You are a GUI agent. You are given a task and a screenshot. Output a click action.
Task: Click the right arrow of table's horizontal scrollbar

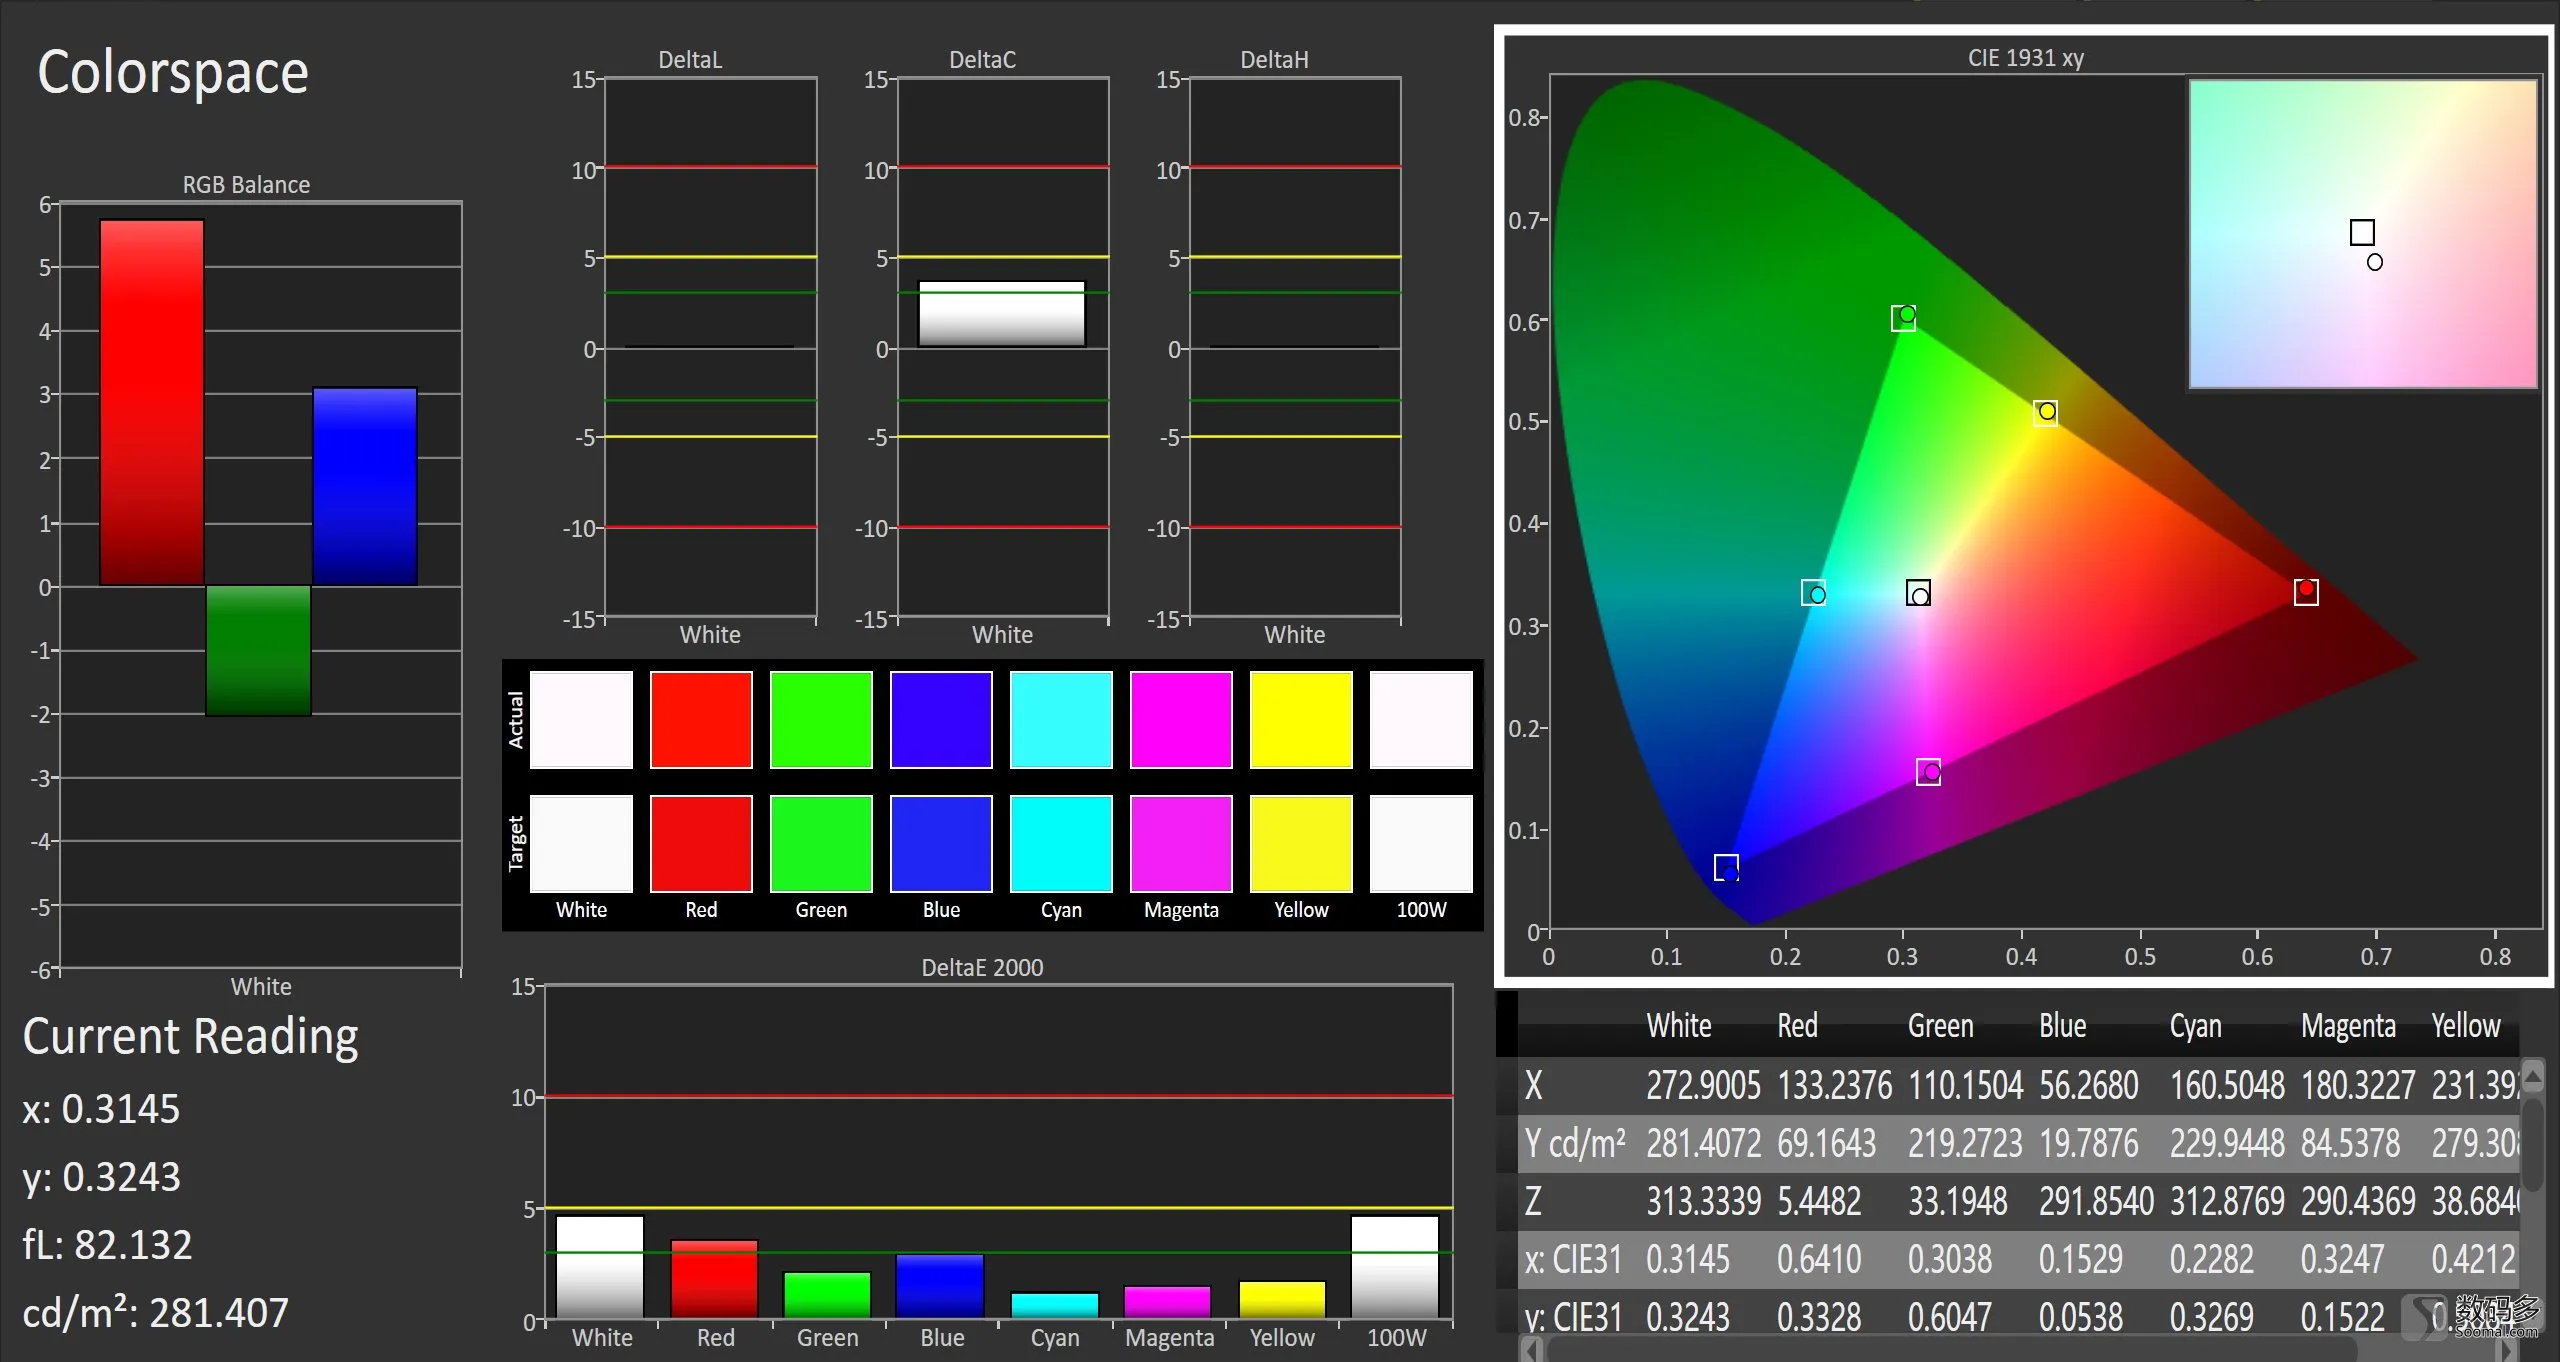pyautogui.click(x=2506, y=1350)
